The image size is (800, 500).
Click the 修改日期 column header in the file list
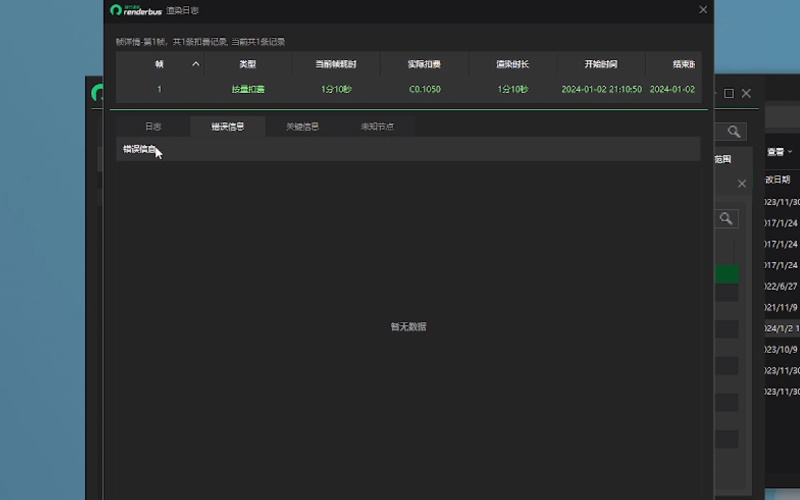[778, 180]
